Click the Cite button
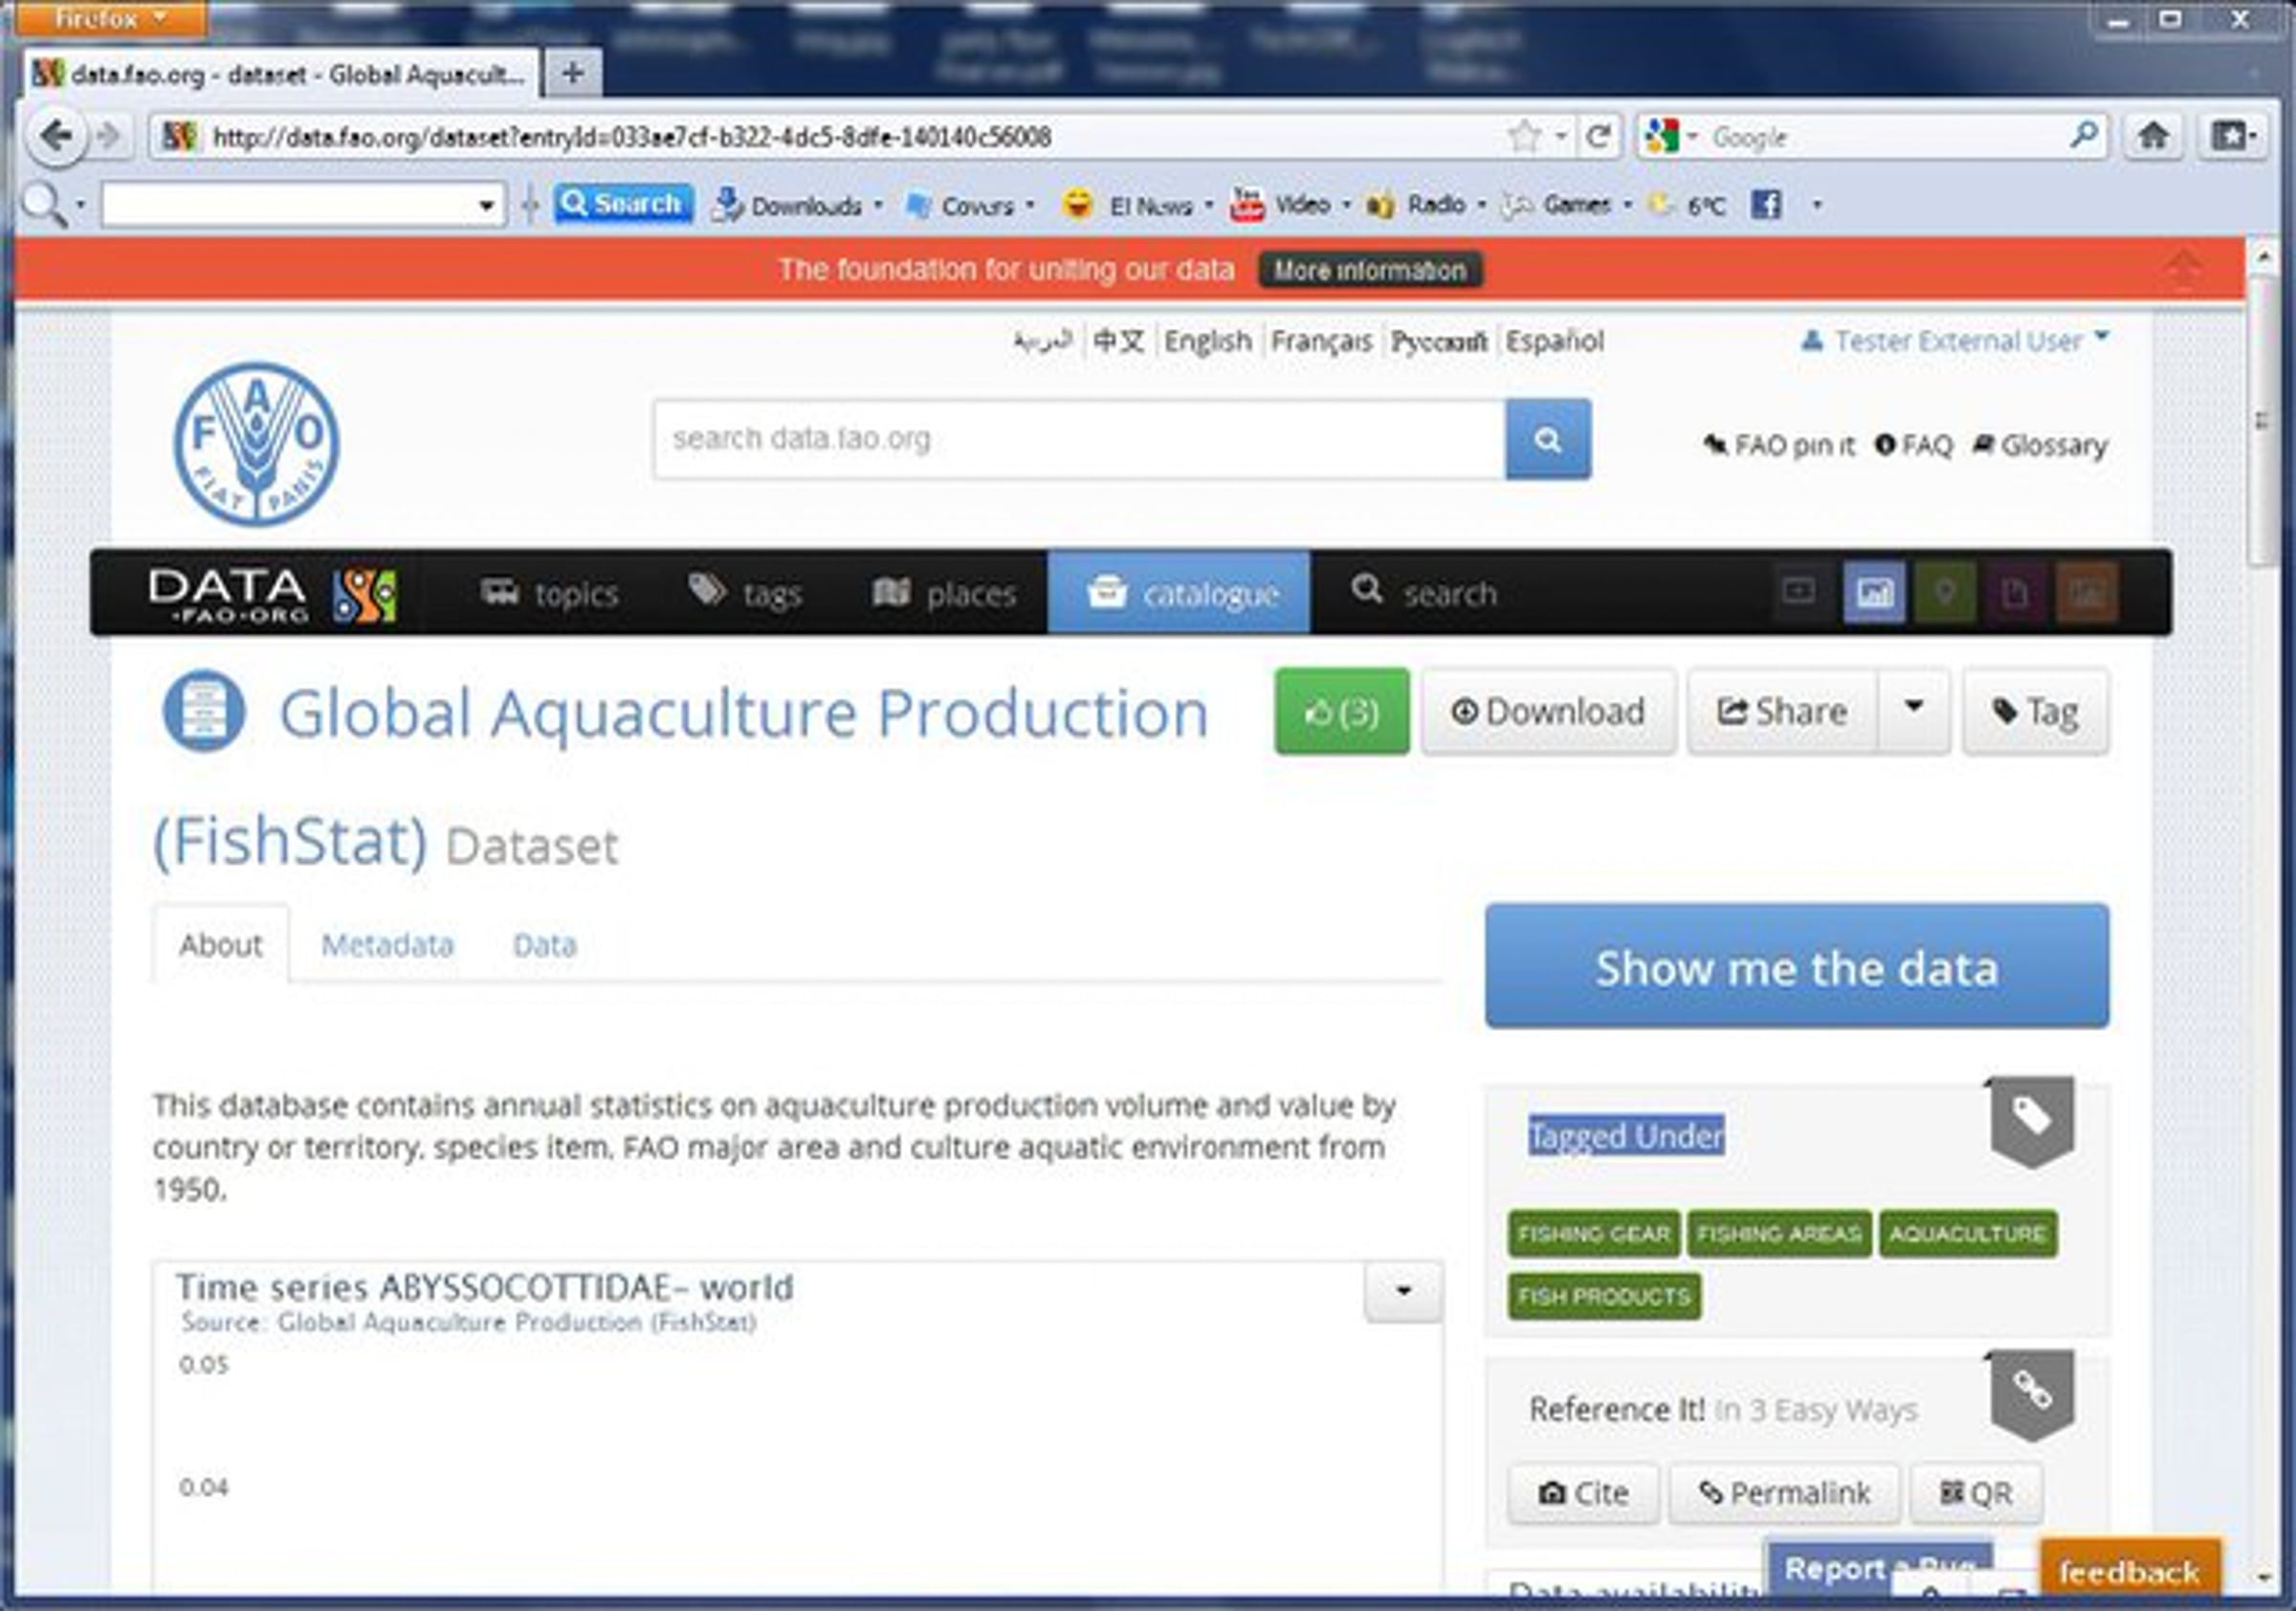Viewport: 2296px width, 1611px height. click(1583, 1493)
